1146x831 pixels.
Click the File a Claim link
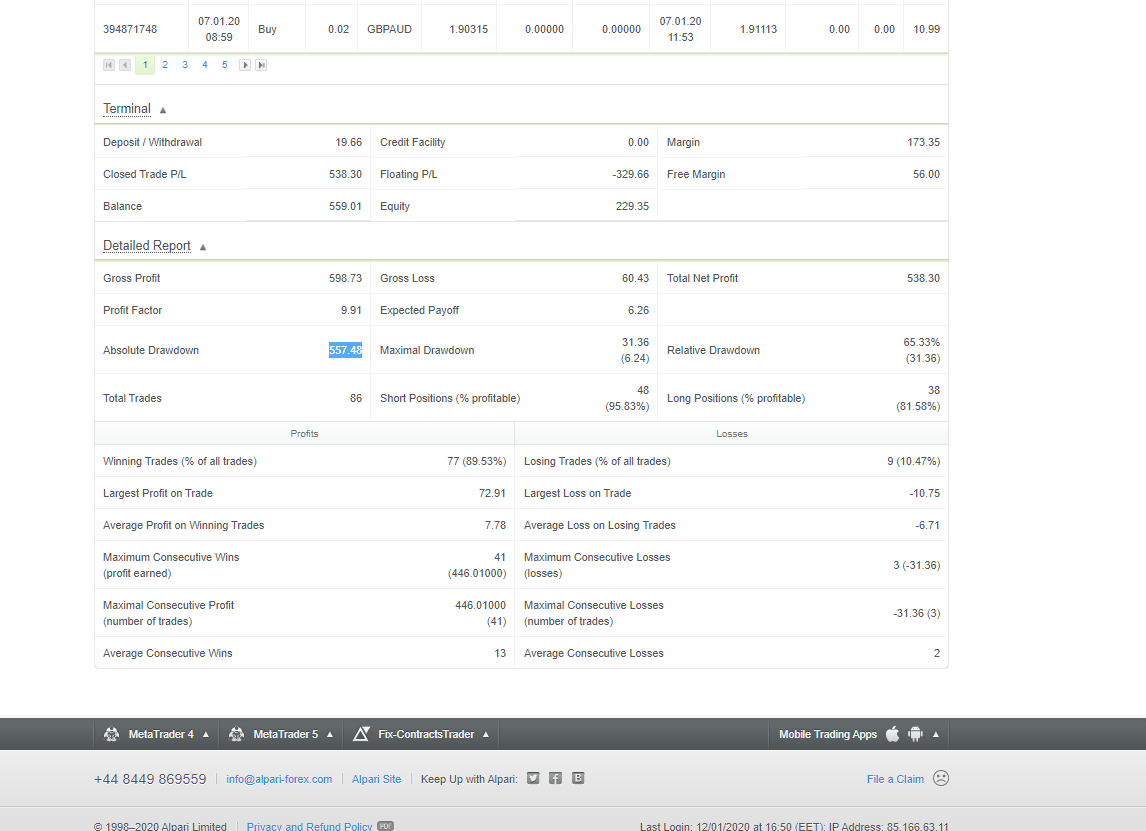[x=895, y=779]
